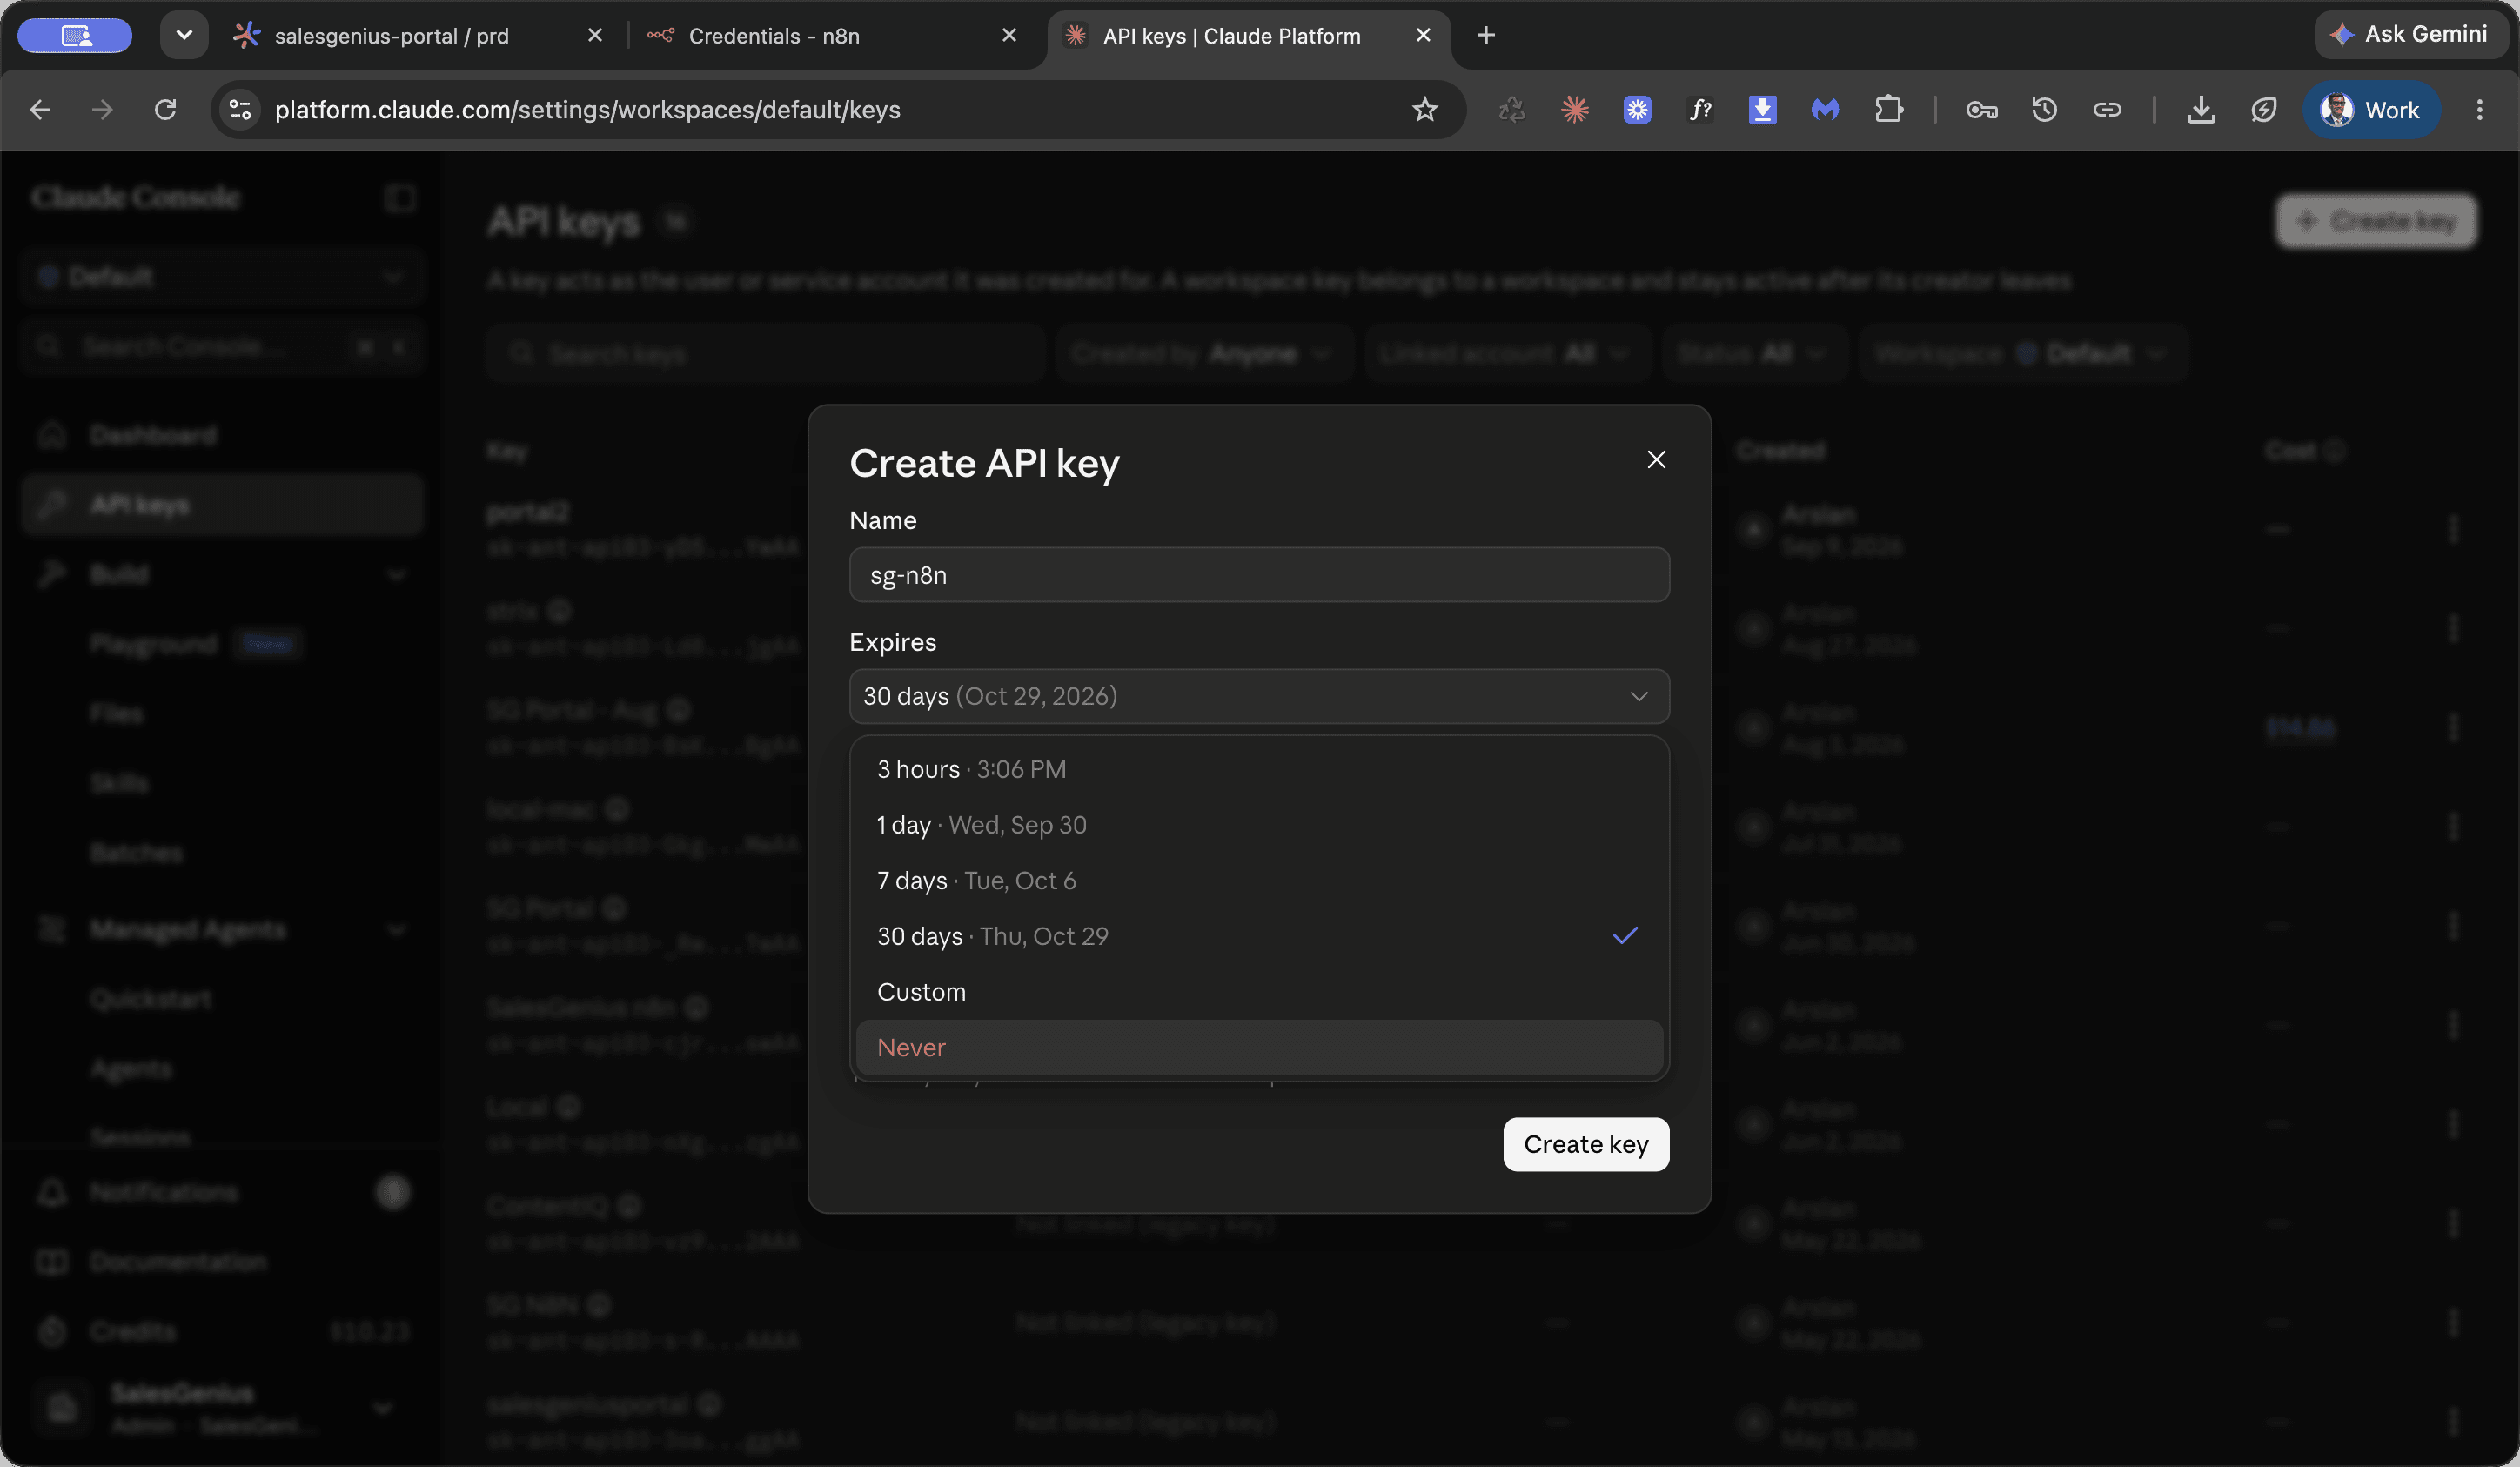Open the blue M extension icon
Image resolution: width=2520 pixels, height=1467 pixels.
pyautogui.click(x=1825, y=109)
